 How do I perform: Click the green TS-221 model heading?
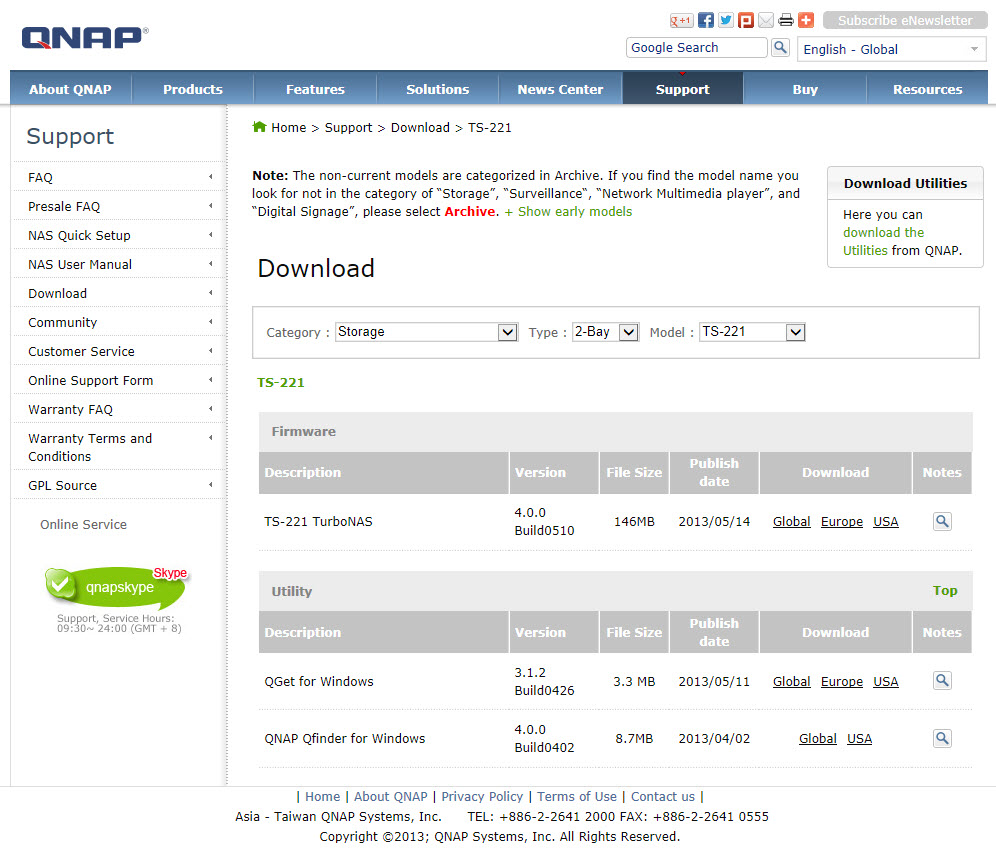pos(281,382)
